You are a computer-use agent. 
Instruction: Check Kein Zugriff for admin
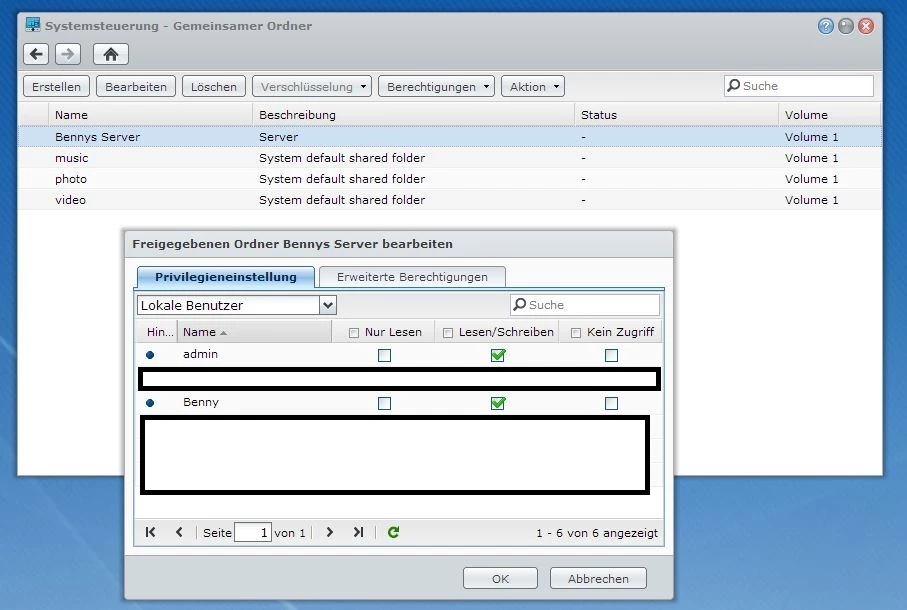coord(611,355)
